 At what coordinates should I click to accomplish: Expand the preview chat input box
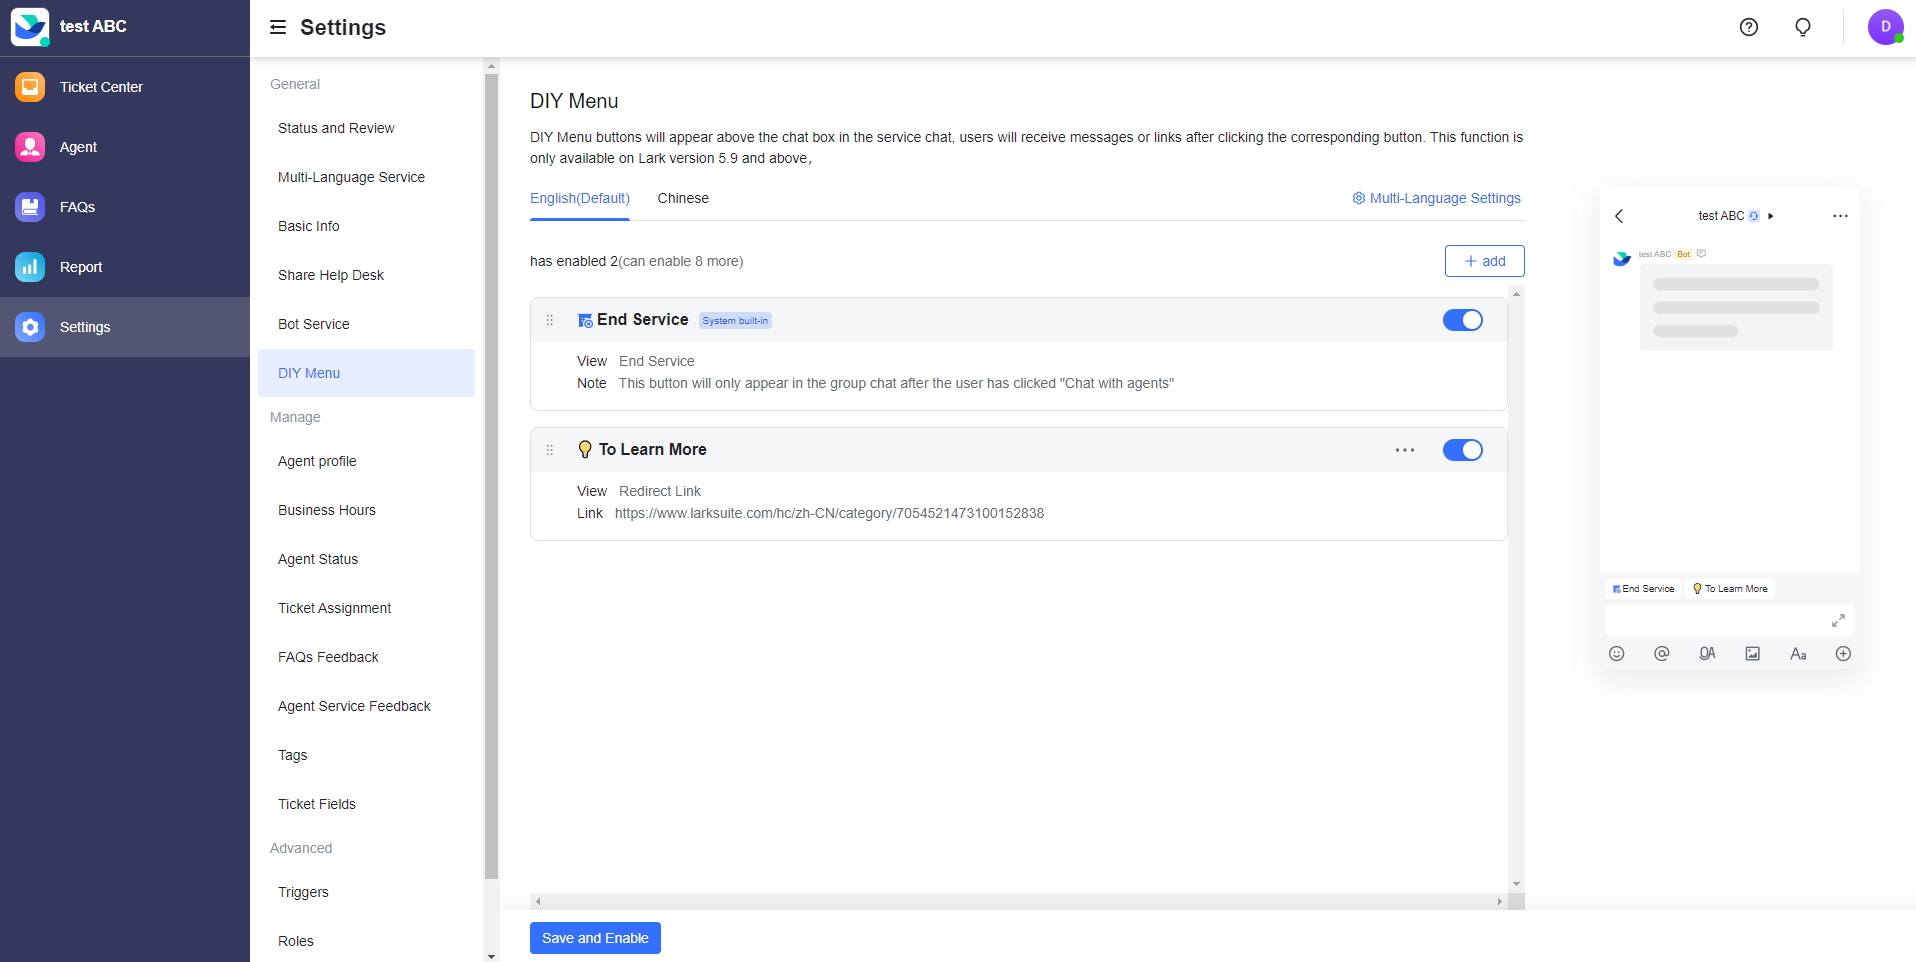pyautogui.click(x=1838, y=620)
